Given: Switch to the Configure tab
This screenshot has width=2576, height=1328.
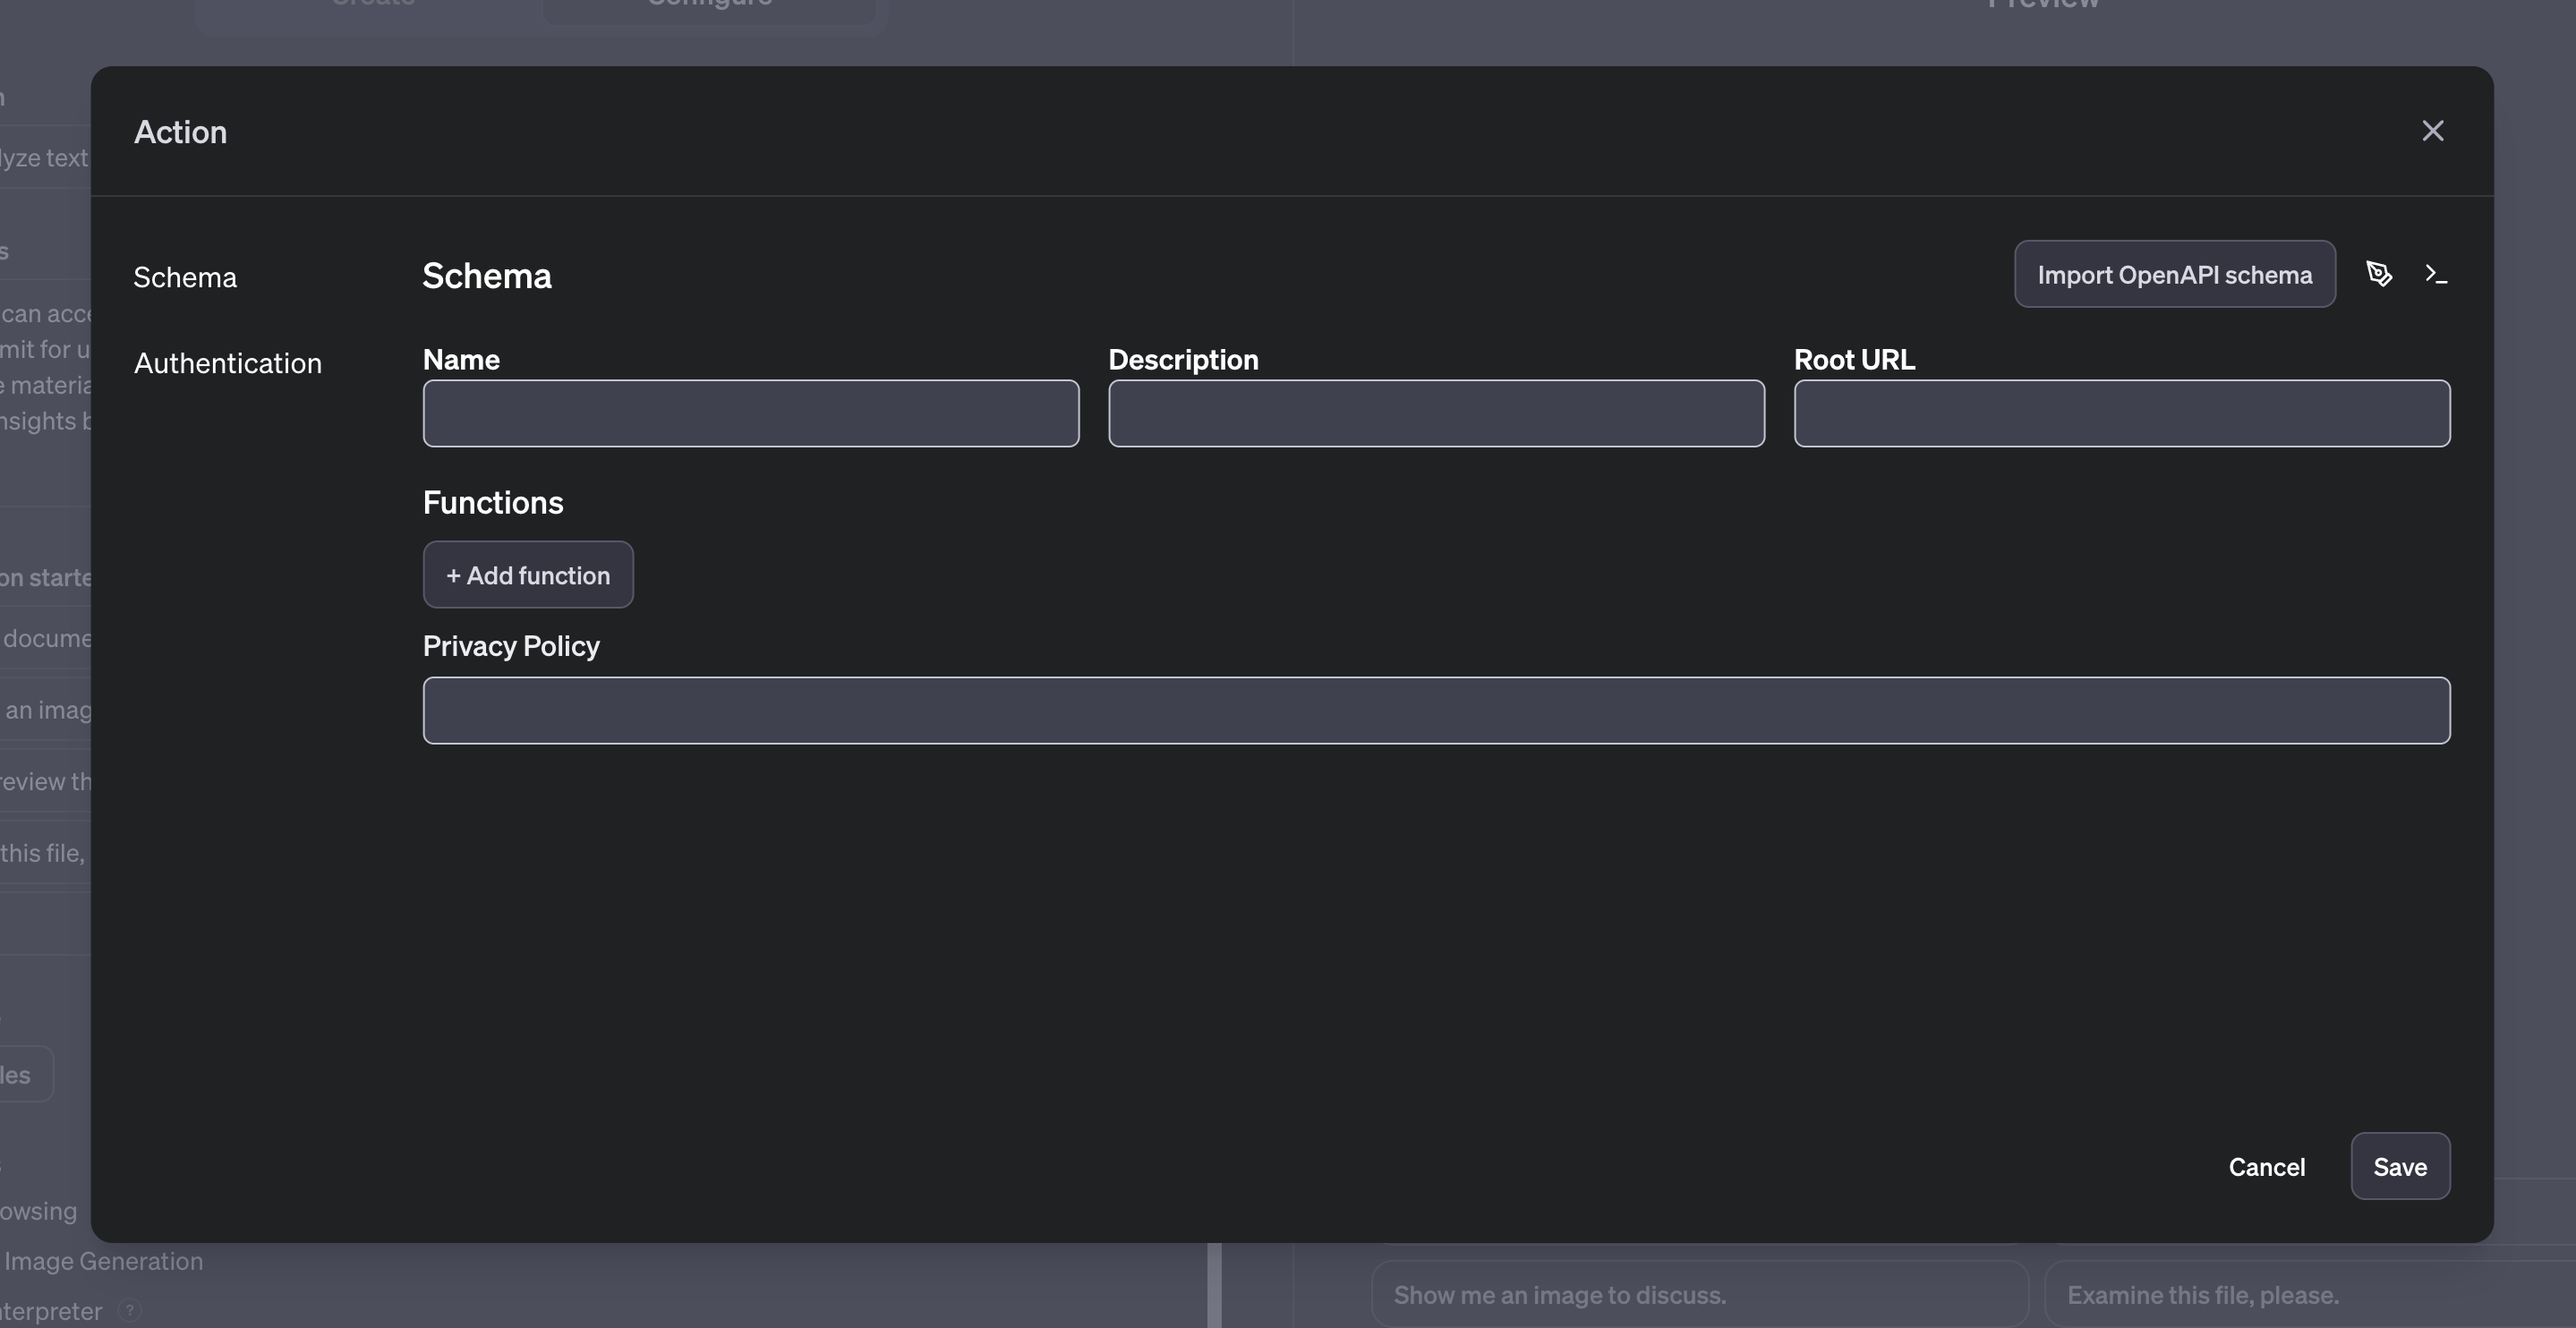Looking at the screenshot, I should click(x=710, y=4).
